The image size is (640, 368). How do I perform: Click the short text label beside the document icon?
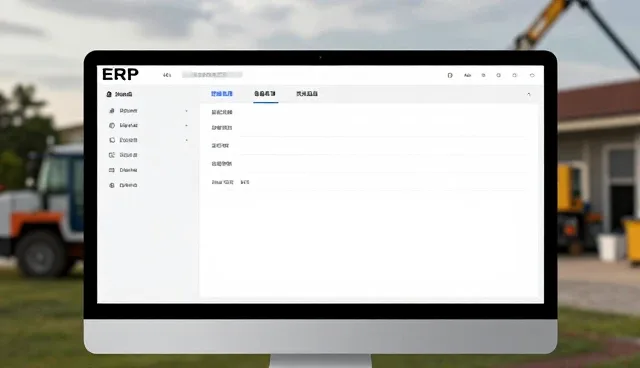[x=467, y=75]
